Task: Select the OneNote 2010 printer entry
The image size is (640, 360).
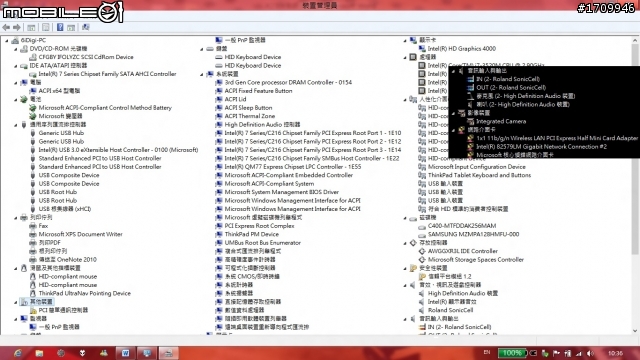Action: 68,260
